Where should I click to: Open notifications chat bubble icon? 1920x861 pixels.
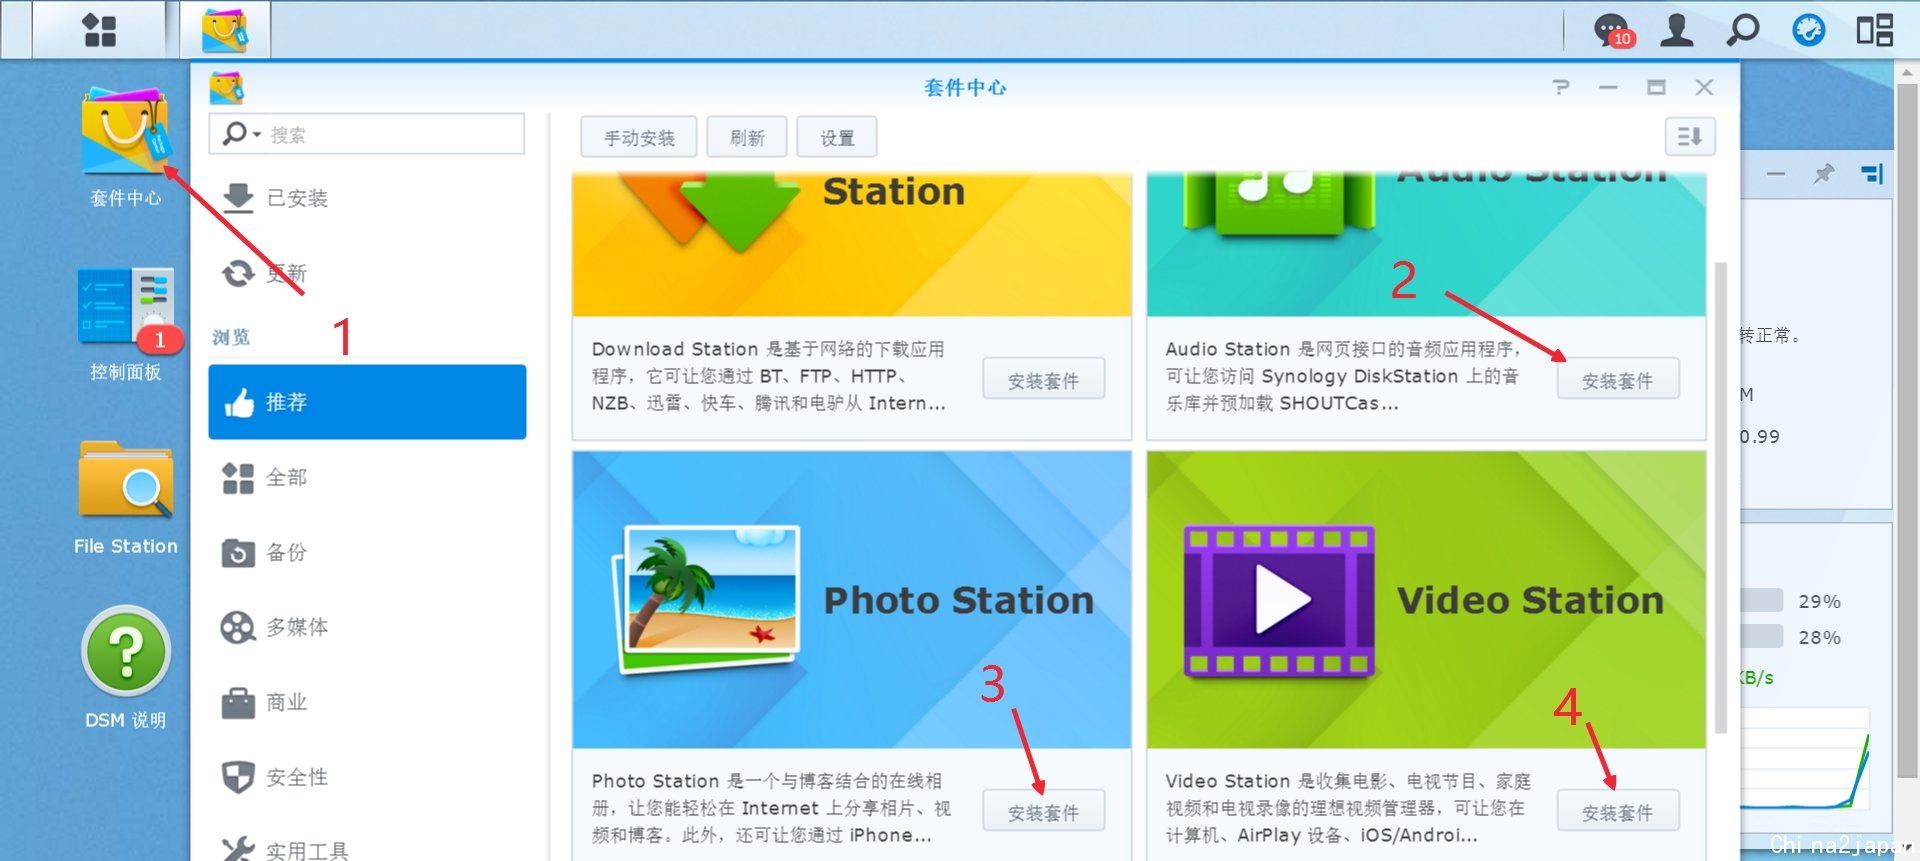(1612, 30)
